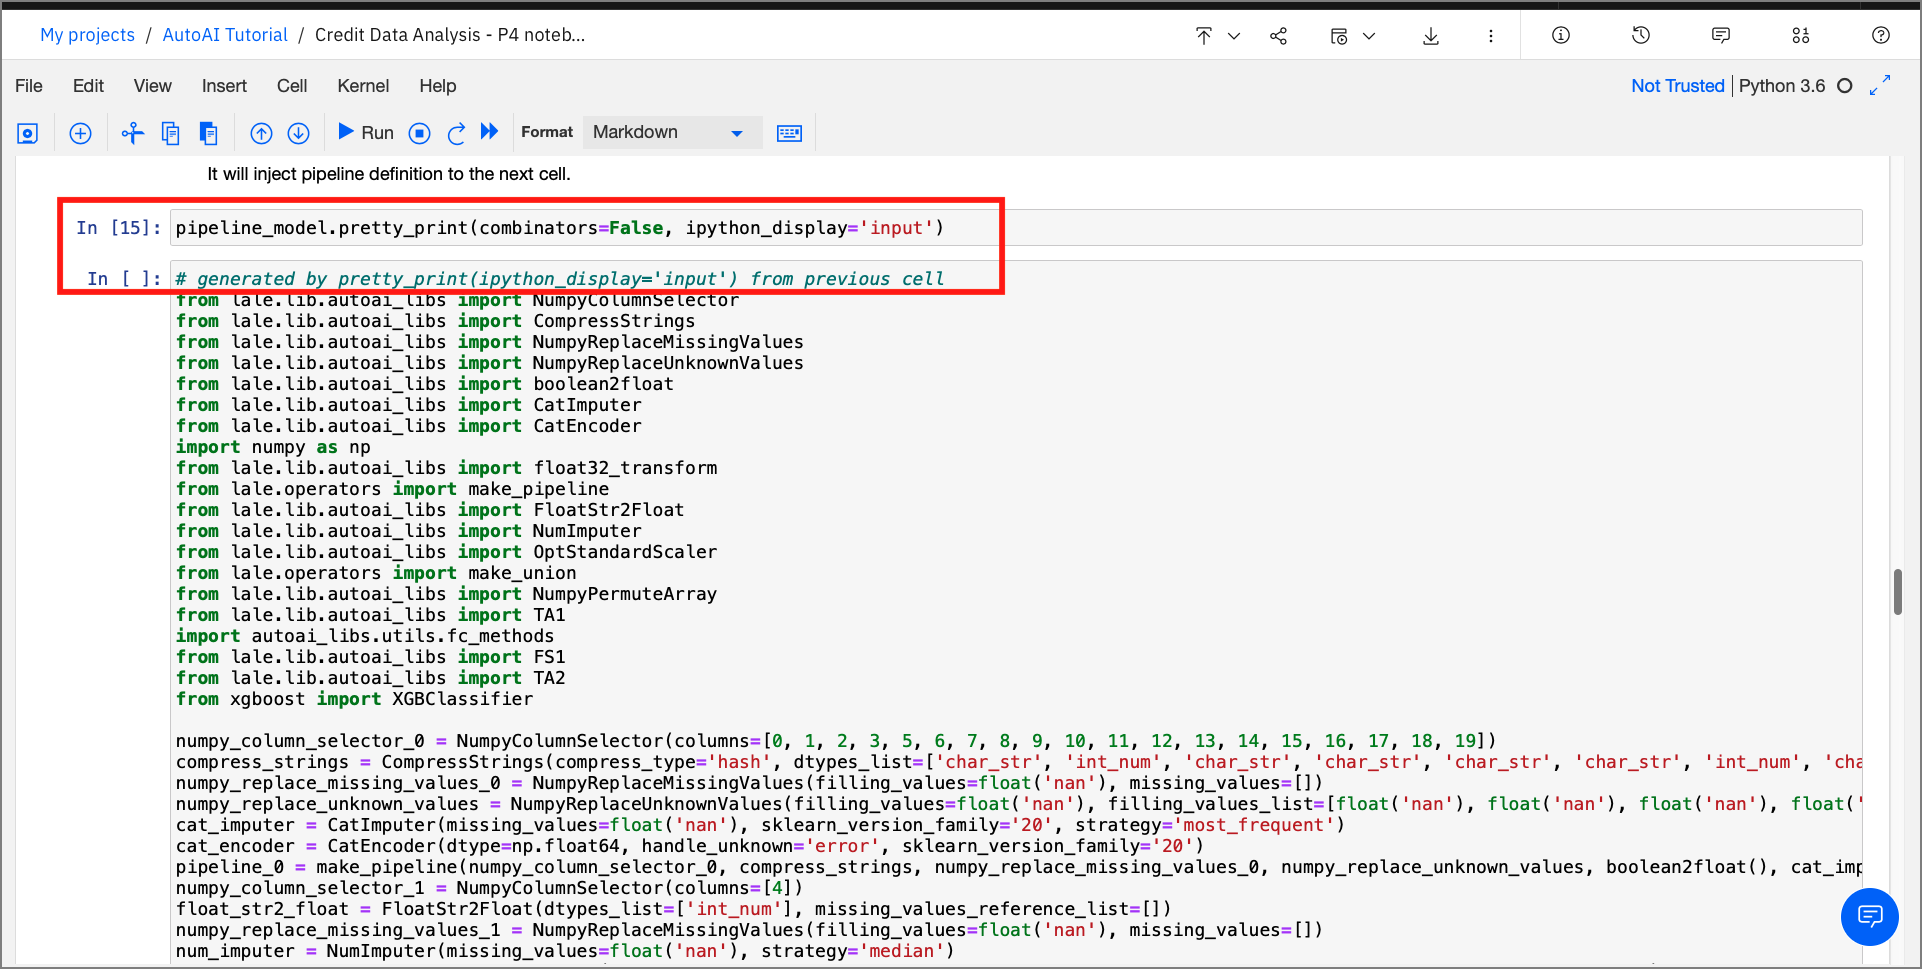
Task: Open the Format dropdown showing Markdown
Action: tap(670, 132)
